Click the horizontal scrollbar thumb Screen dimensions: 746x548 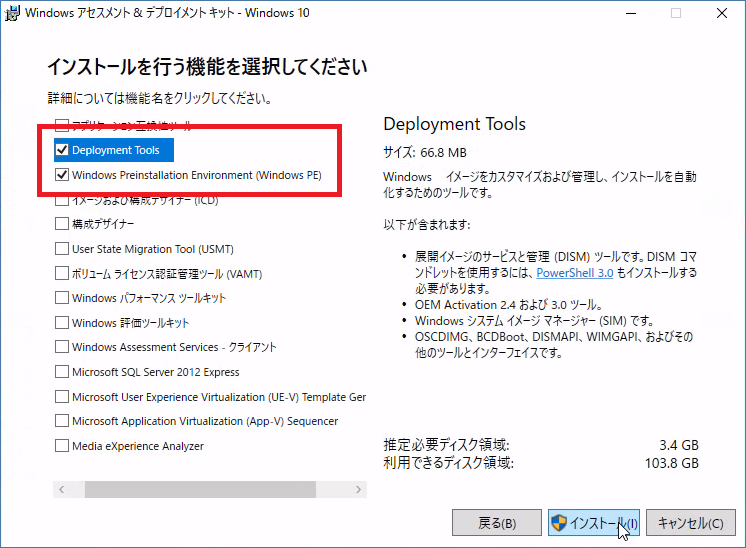[200, 489]
